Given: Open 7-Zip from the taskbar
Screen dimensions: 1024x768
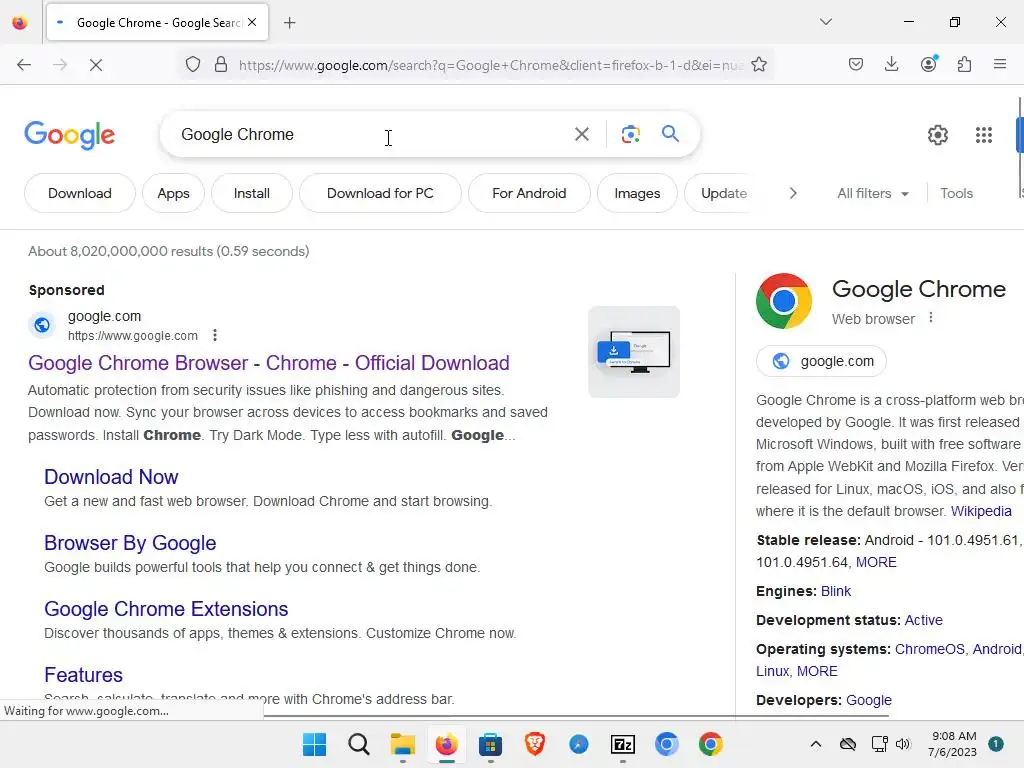Looking at the screenshot, I should coord(622,744).
